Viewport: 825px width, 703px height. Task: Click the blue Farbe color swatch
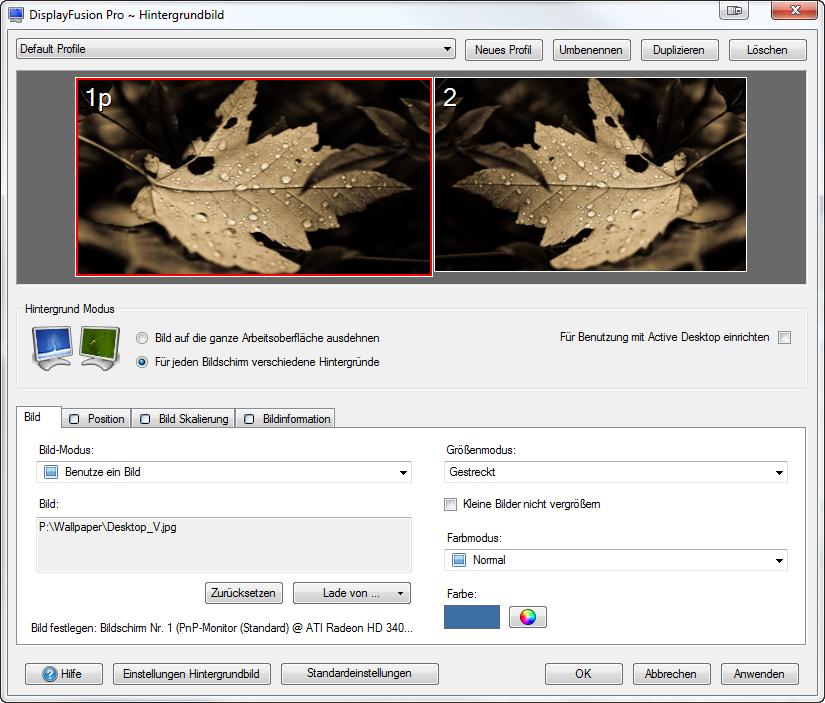(472, 617)
